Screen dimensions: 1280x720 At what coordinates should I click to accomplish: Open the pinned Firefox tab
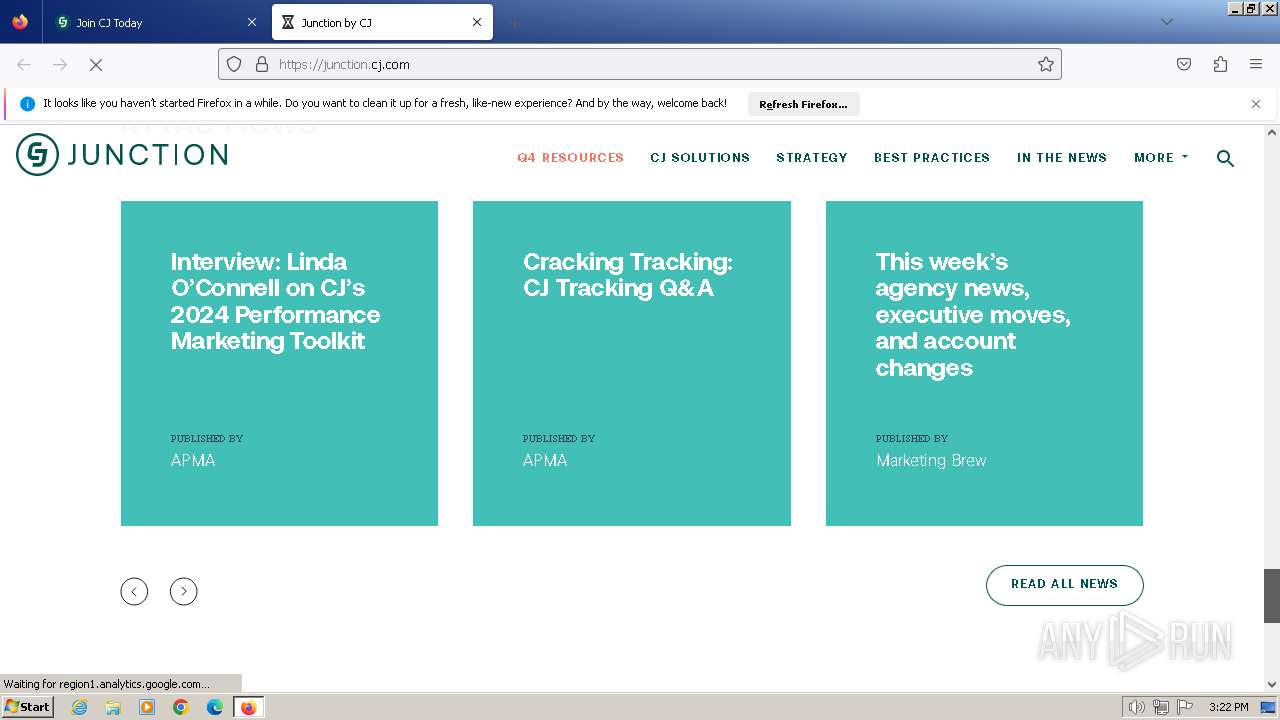(x=20, y=22)
